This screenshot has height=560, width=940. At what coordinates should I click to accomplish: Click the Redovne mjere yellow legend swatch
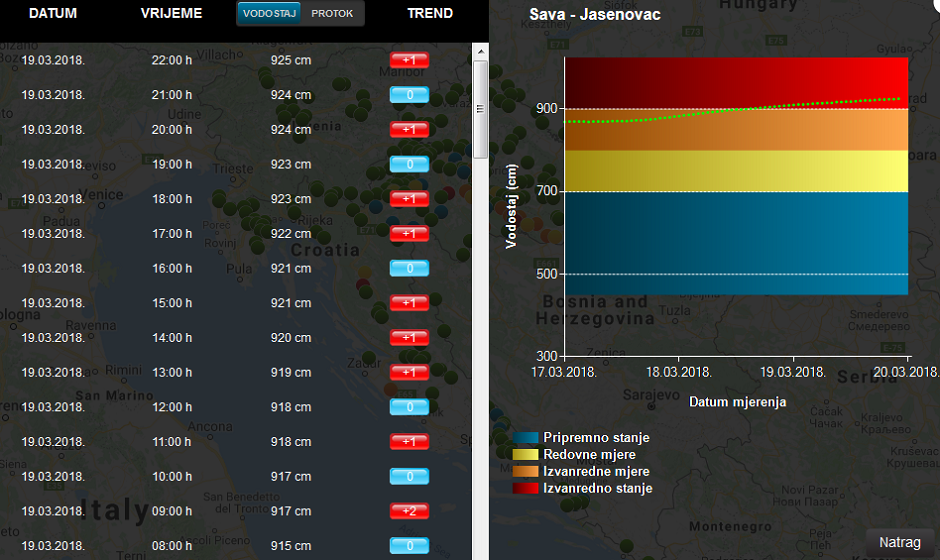point(526,455)
